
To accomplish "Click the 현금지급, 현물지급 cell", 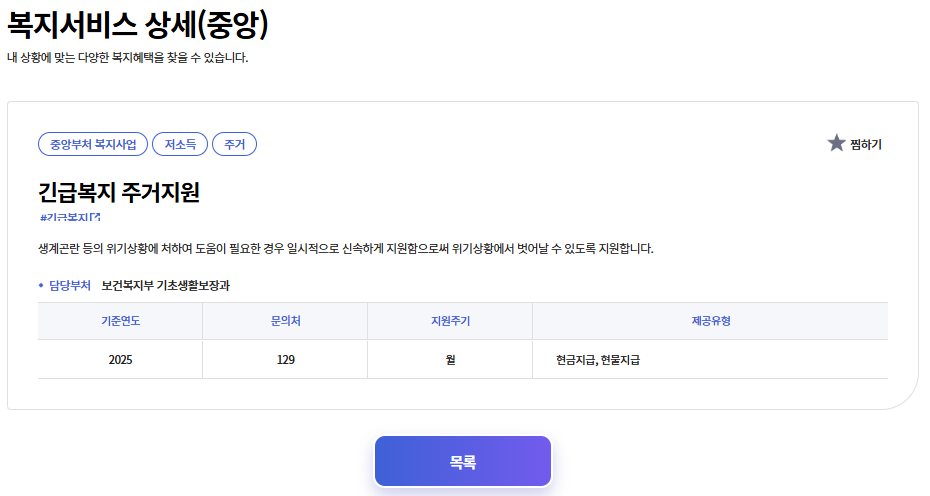I will coord(598,360).
